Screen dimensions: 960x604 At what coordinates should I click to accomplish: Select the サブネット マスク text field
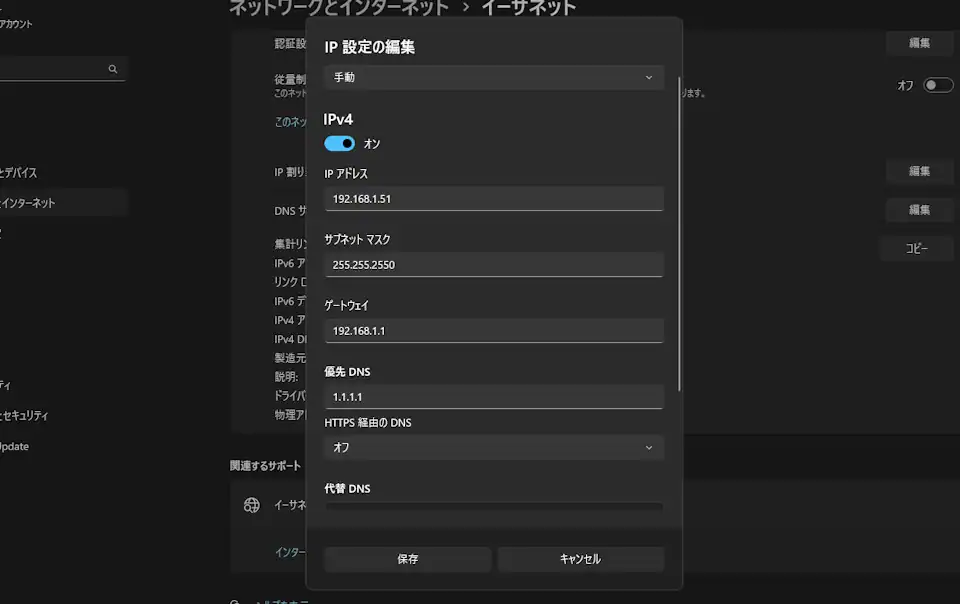(494, 264)
